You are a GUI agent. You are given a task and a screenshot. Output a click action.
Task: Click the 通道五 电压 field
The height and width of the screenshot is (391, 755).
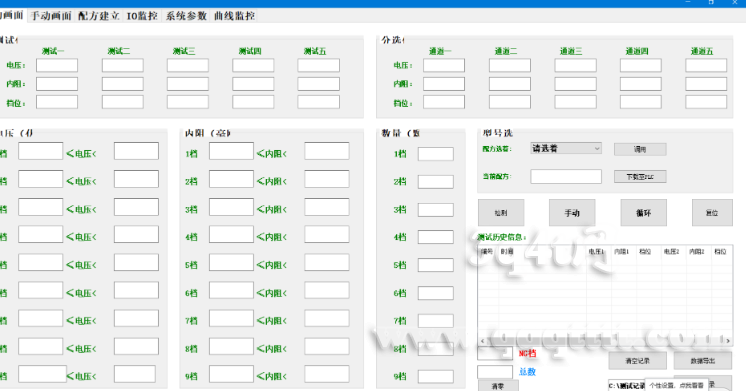[x=706, y=65]
